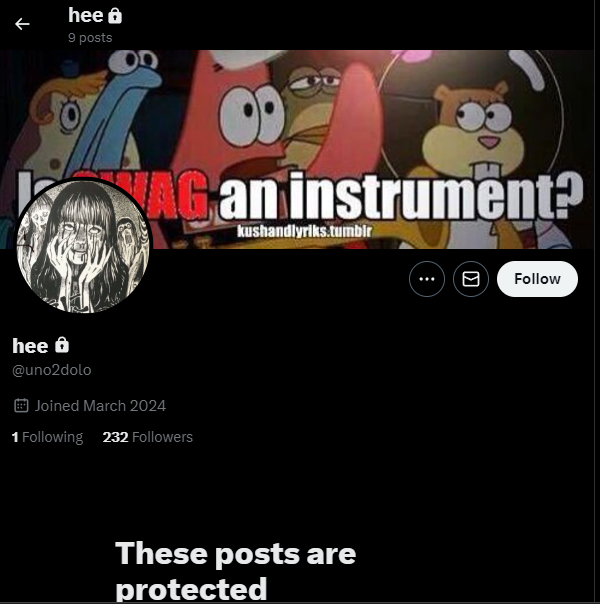Viewport: 600px width, 604px height.
Task: Click the "Joined March 2024" text
Action: tap(101, 406)
